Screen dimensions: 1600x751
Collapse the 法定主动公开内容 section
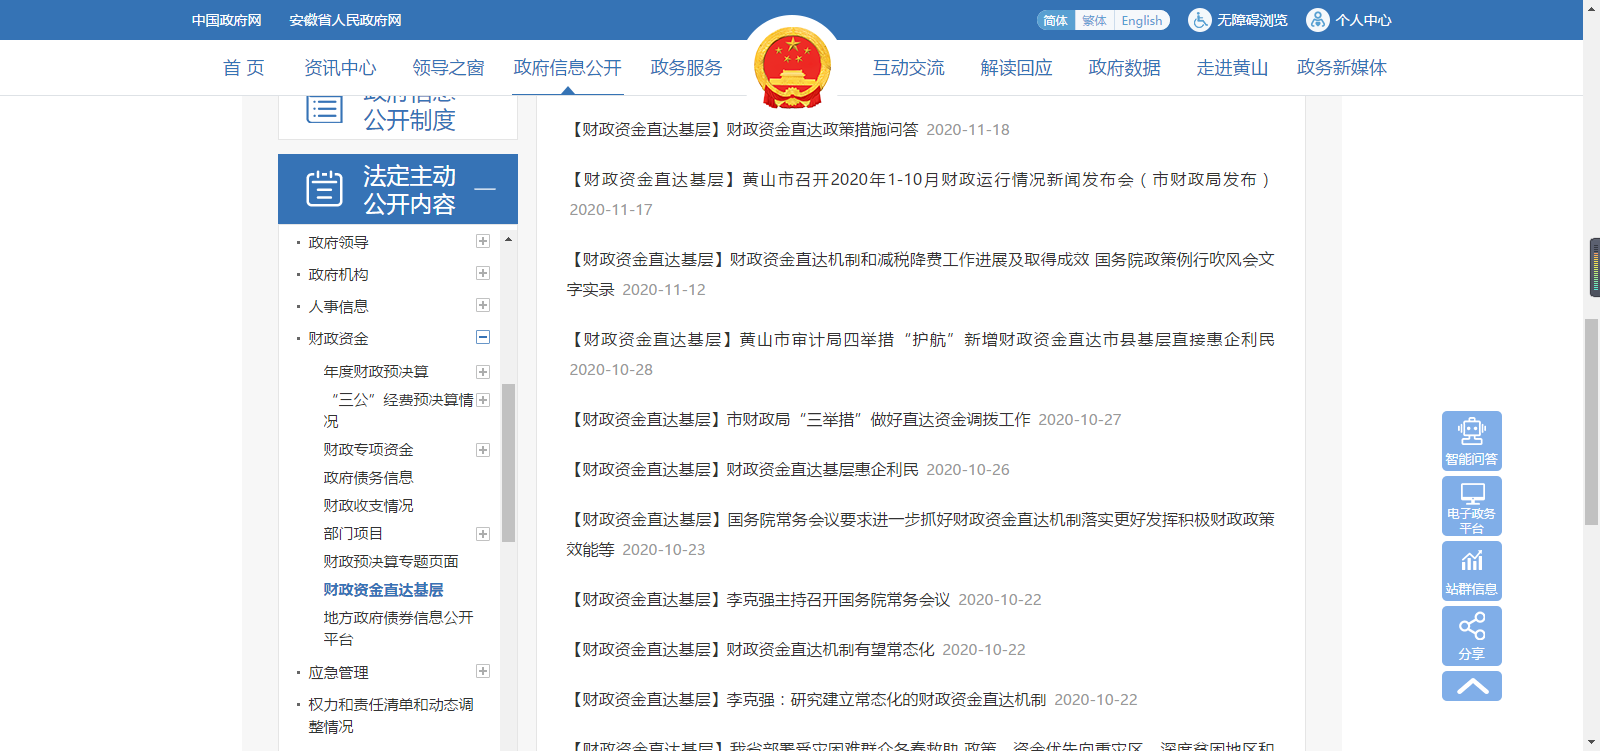pos(485,189)
